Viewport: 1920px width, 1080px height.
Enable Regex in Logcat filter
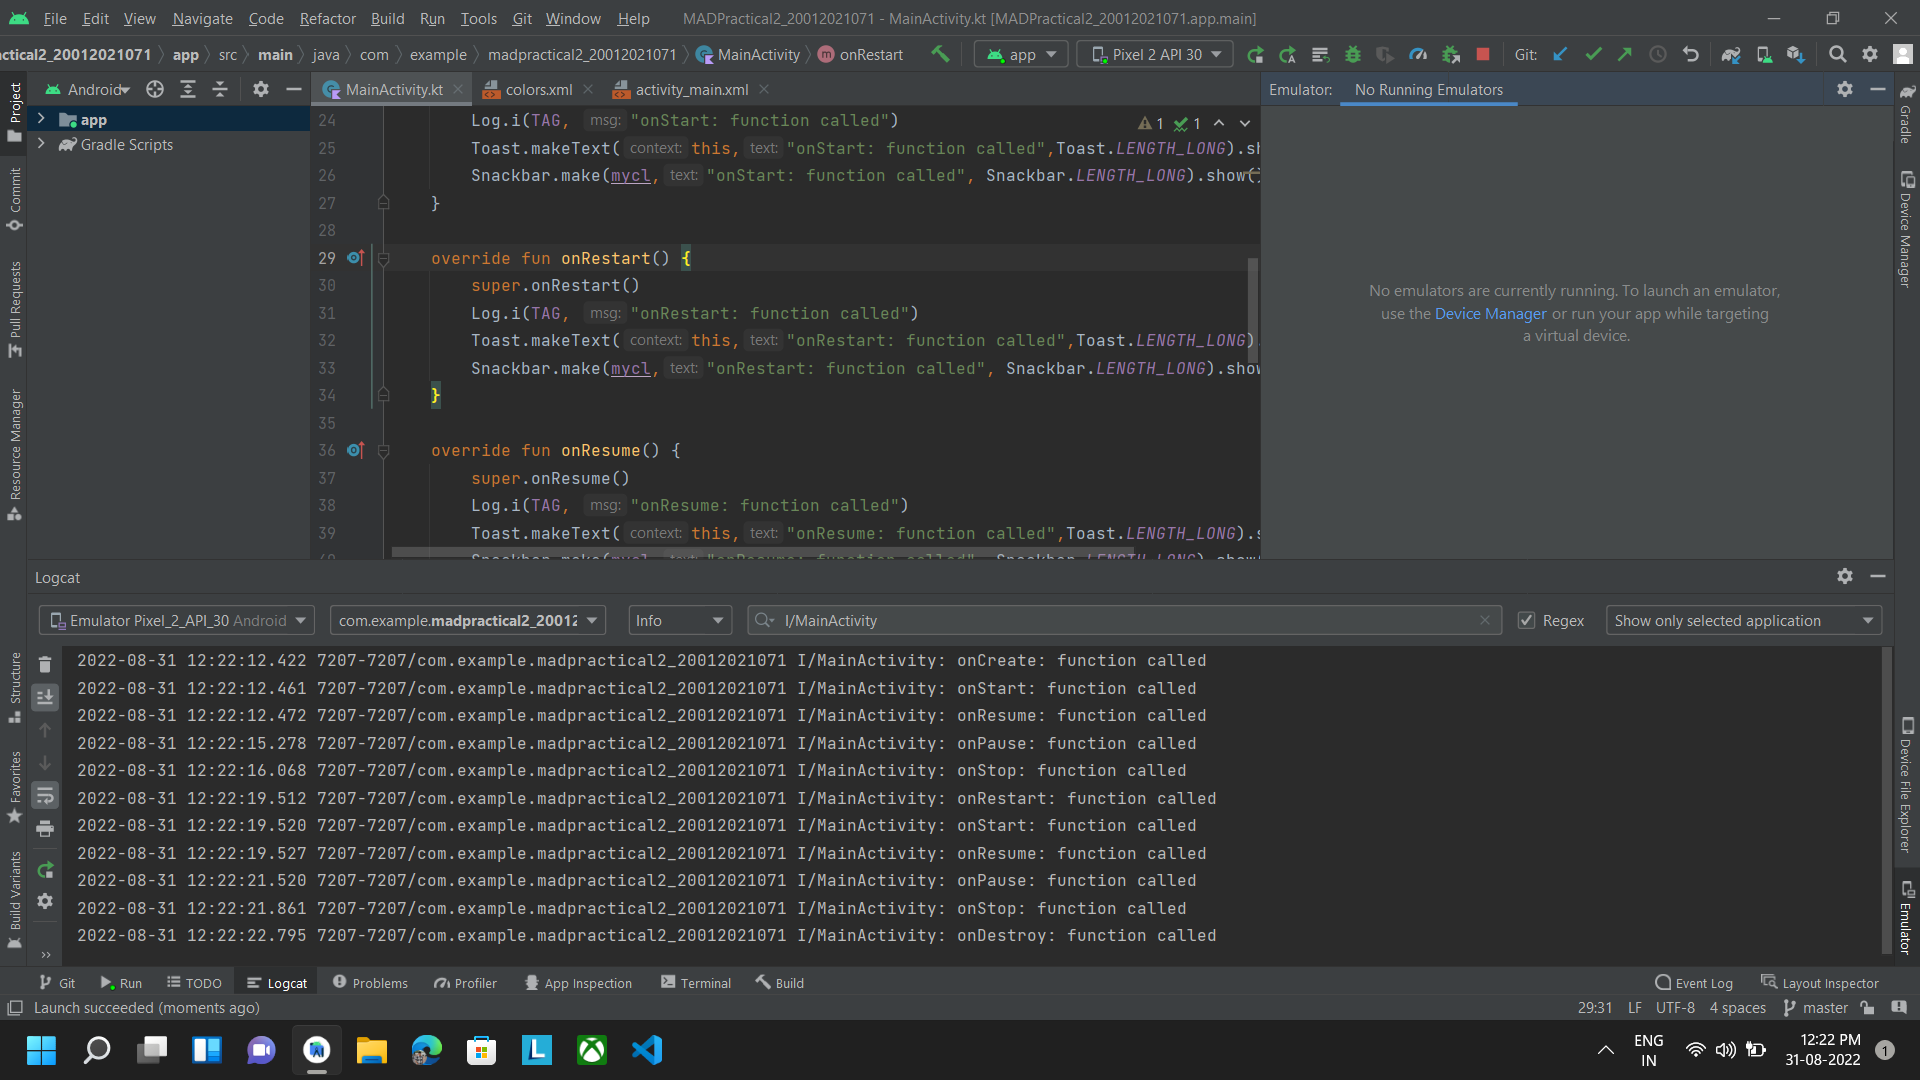click(1527, 620)
